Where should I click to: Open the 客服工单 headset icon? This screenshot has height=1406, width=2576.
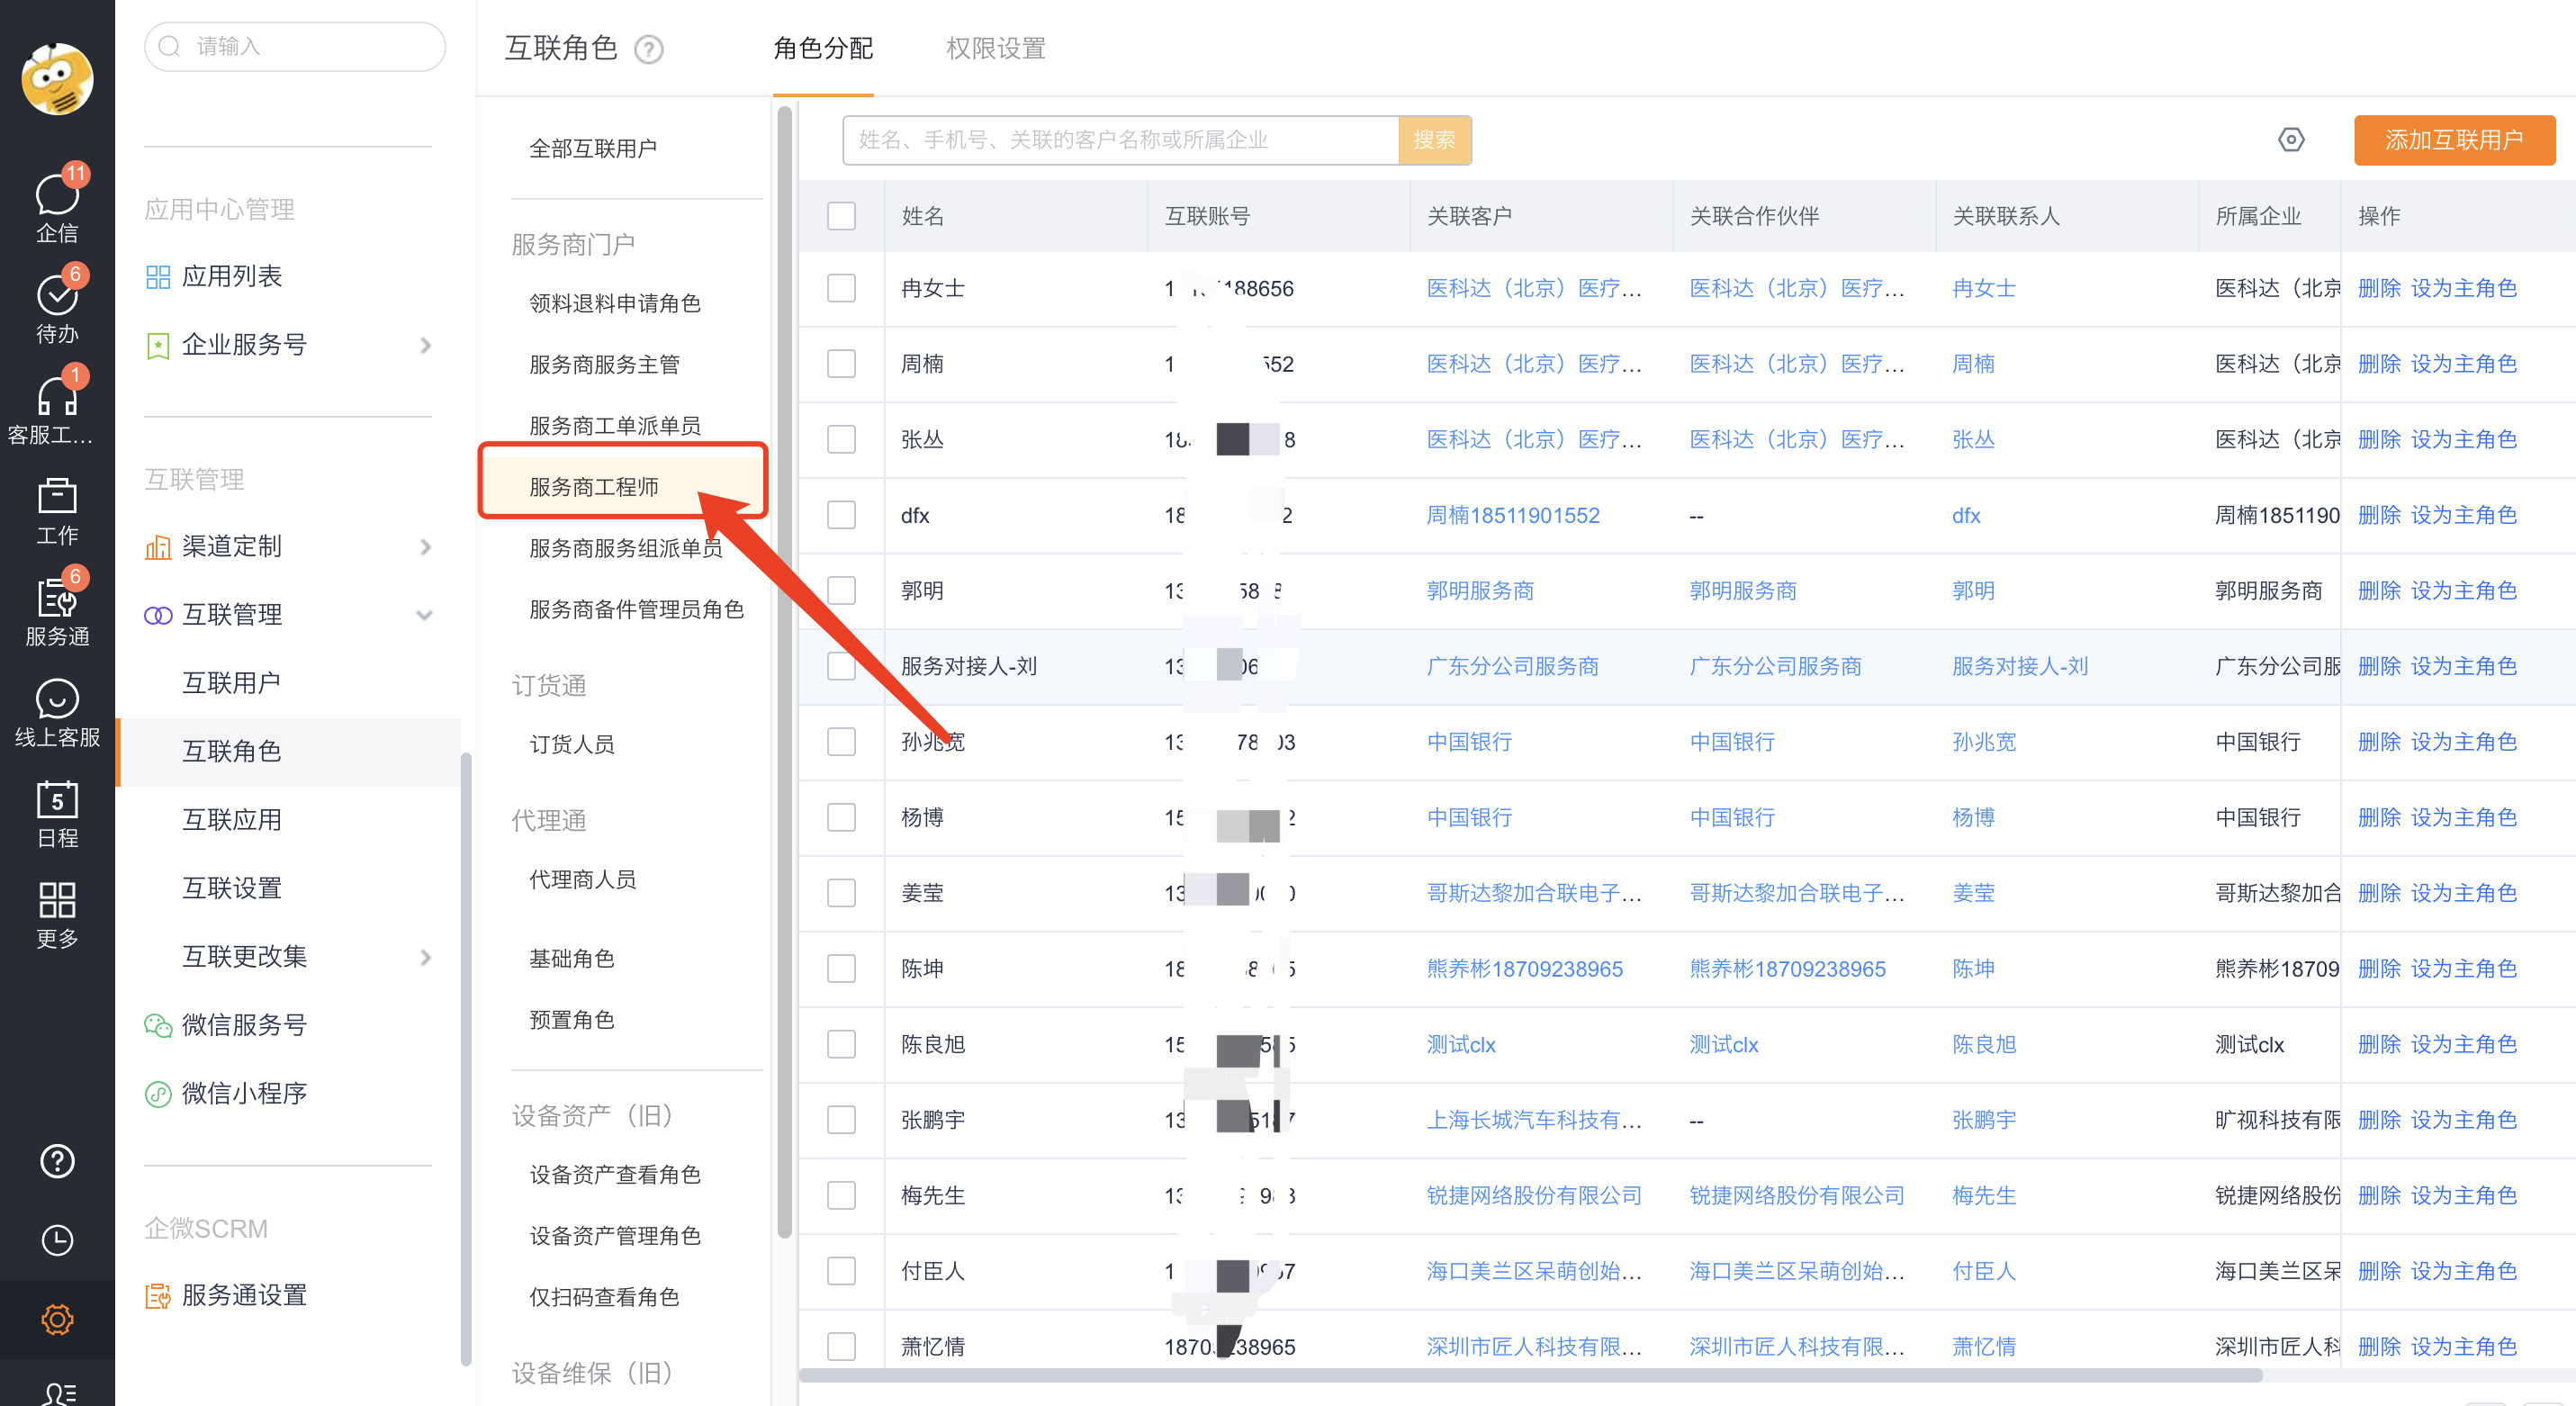tap(57, 407)
